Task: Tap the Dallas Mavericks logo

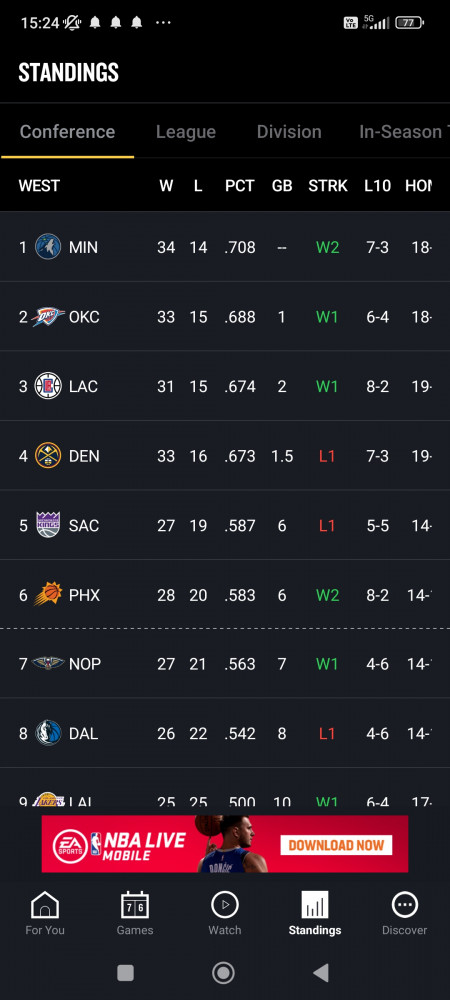Action: pos(48,733)
